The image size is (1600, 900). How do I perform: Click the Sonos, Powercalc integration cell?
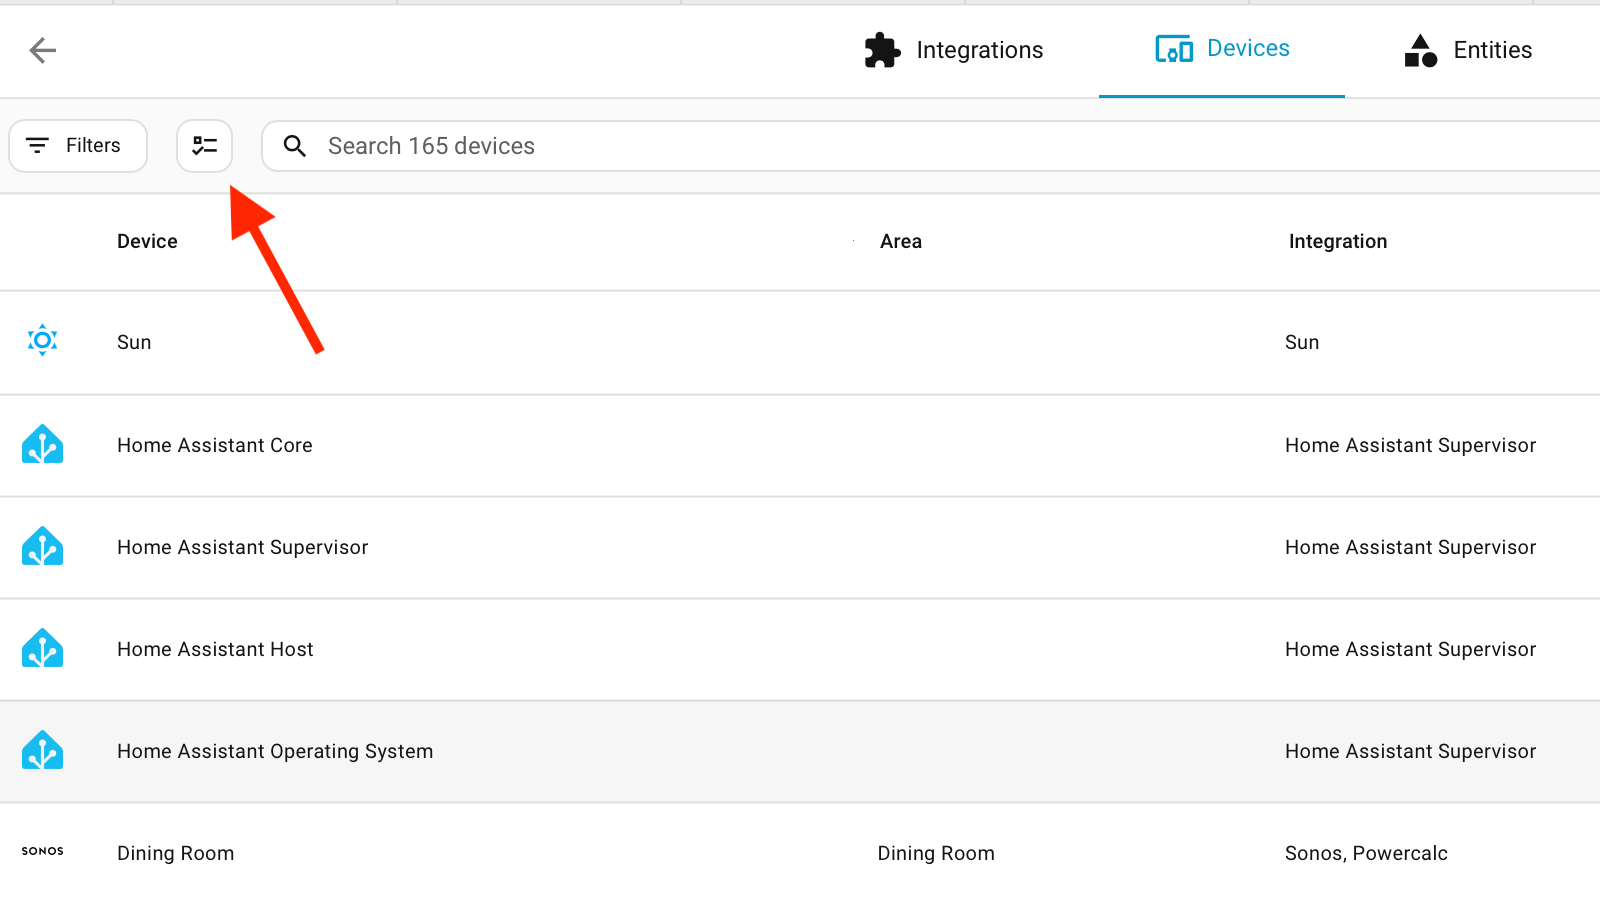(1366, 853)
